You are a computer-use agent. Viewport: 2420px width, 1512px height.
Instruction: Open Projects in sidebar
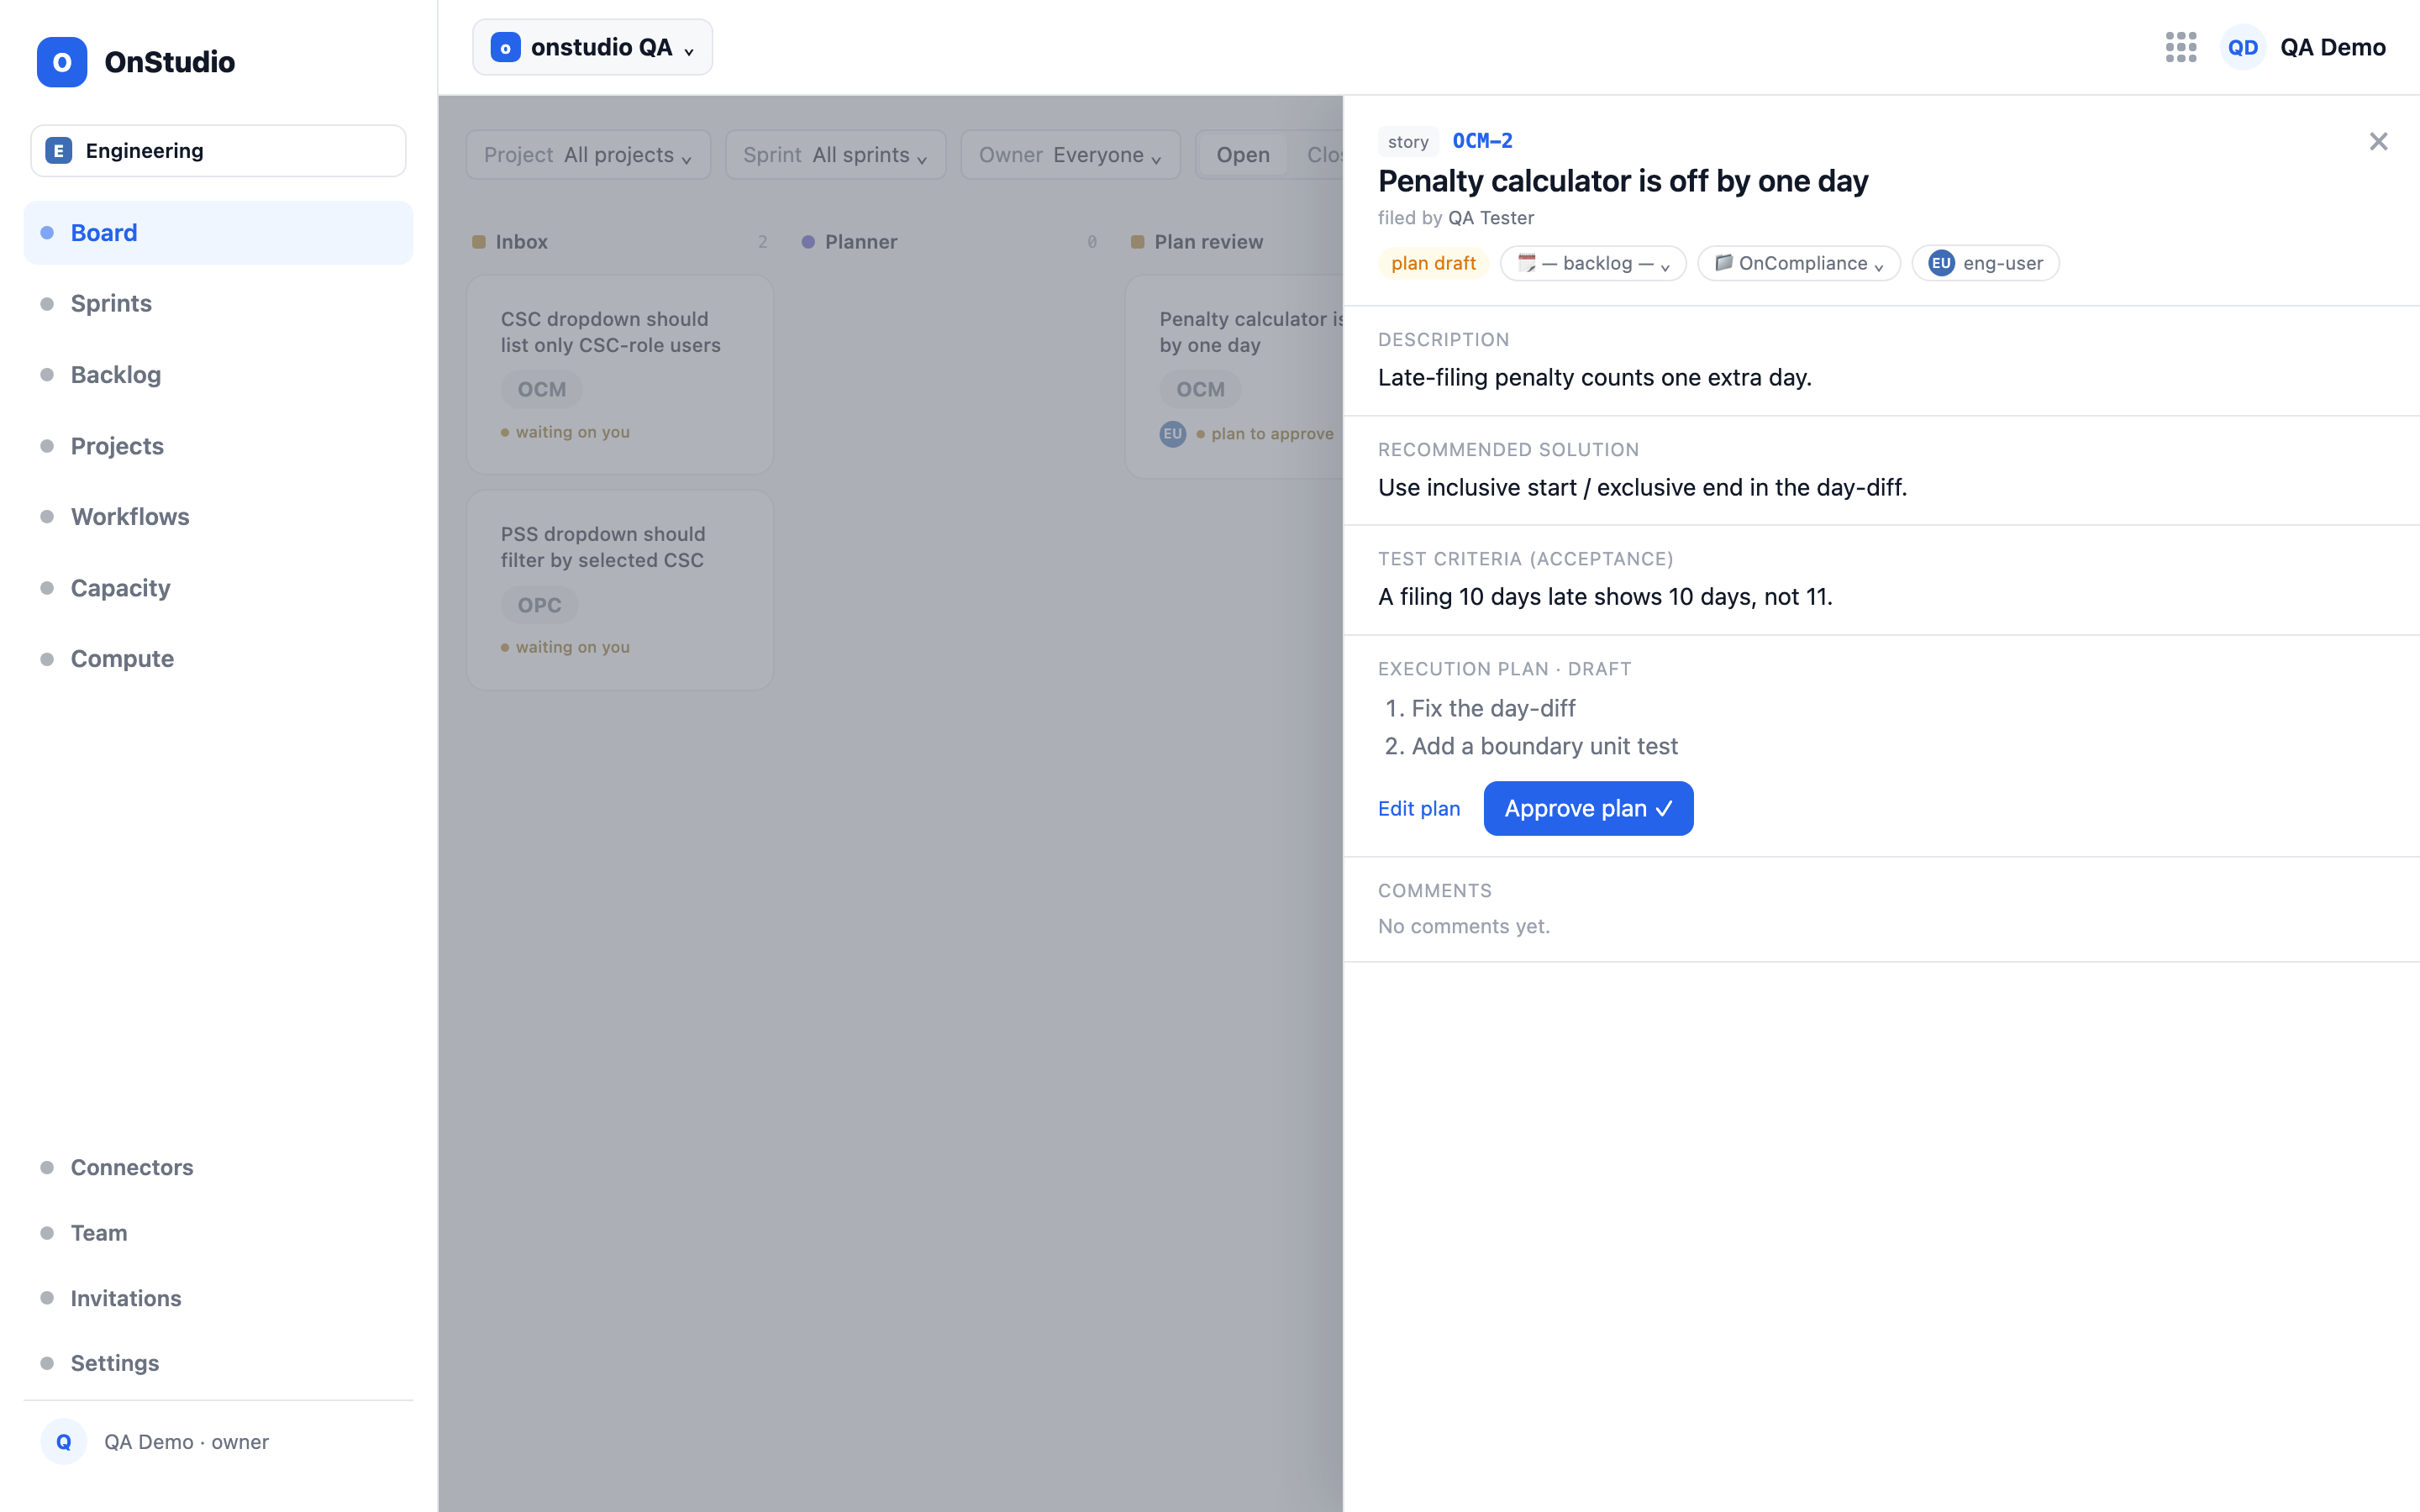tap(218, 446)
